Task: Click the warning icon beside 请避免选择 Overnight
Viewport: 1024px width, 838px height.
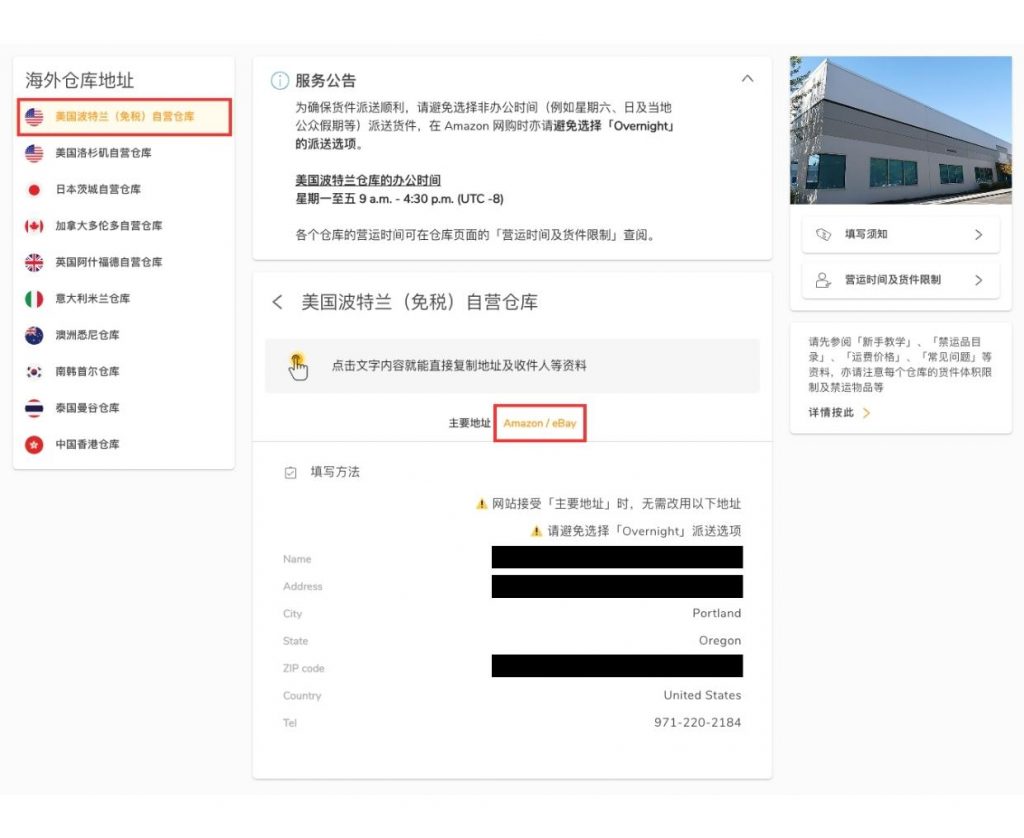Action: [536, 531]
